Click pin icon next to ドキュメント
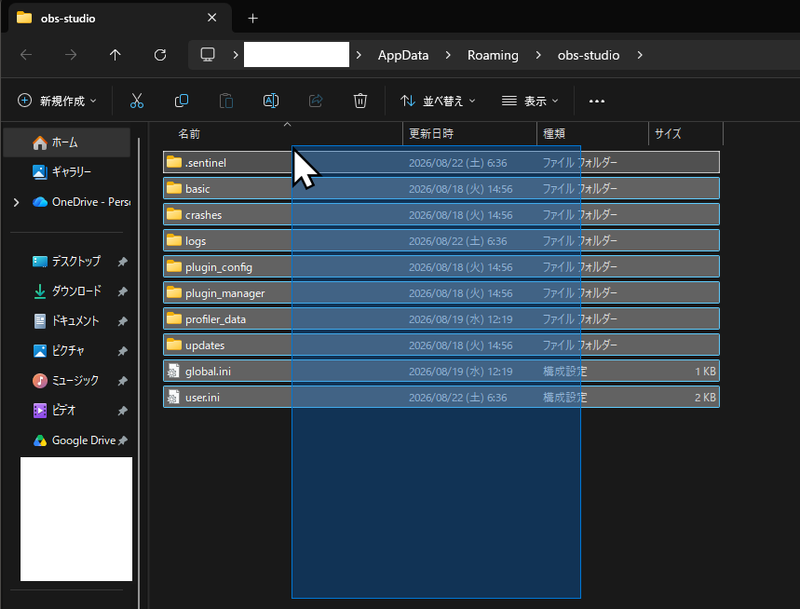The height and width of the screenshot is (609, 800). [122, 322]
